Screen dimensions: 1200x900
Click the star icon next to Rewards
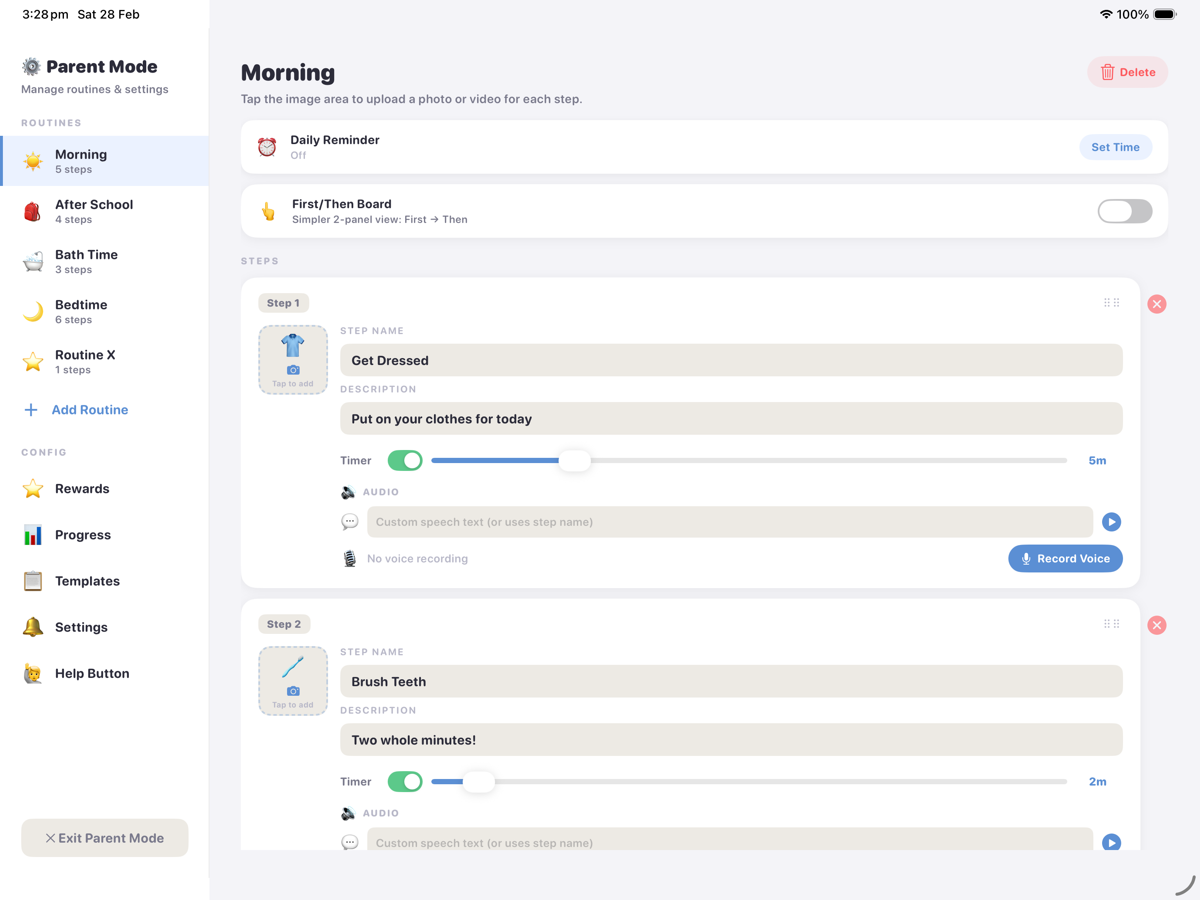tap(33, 489)
